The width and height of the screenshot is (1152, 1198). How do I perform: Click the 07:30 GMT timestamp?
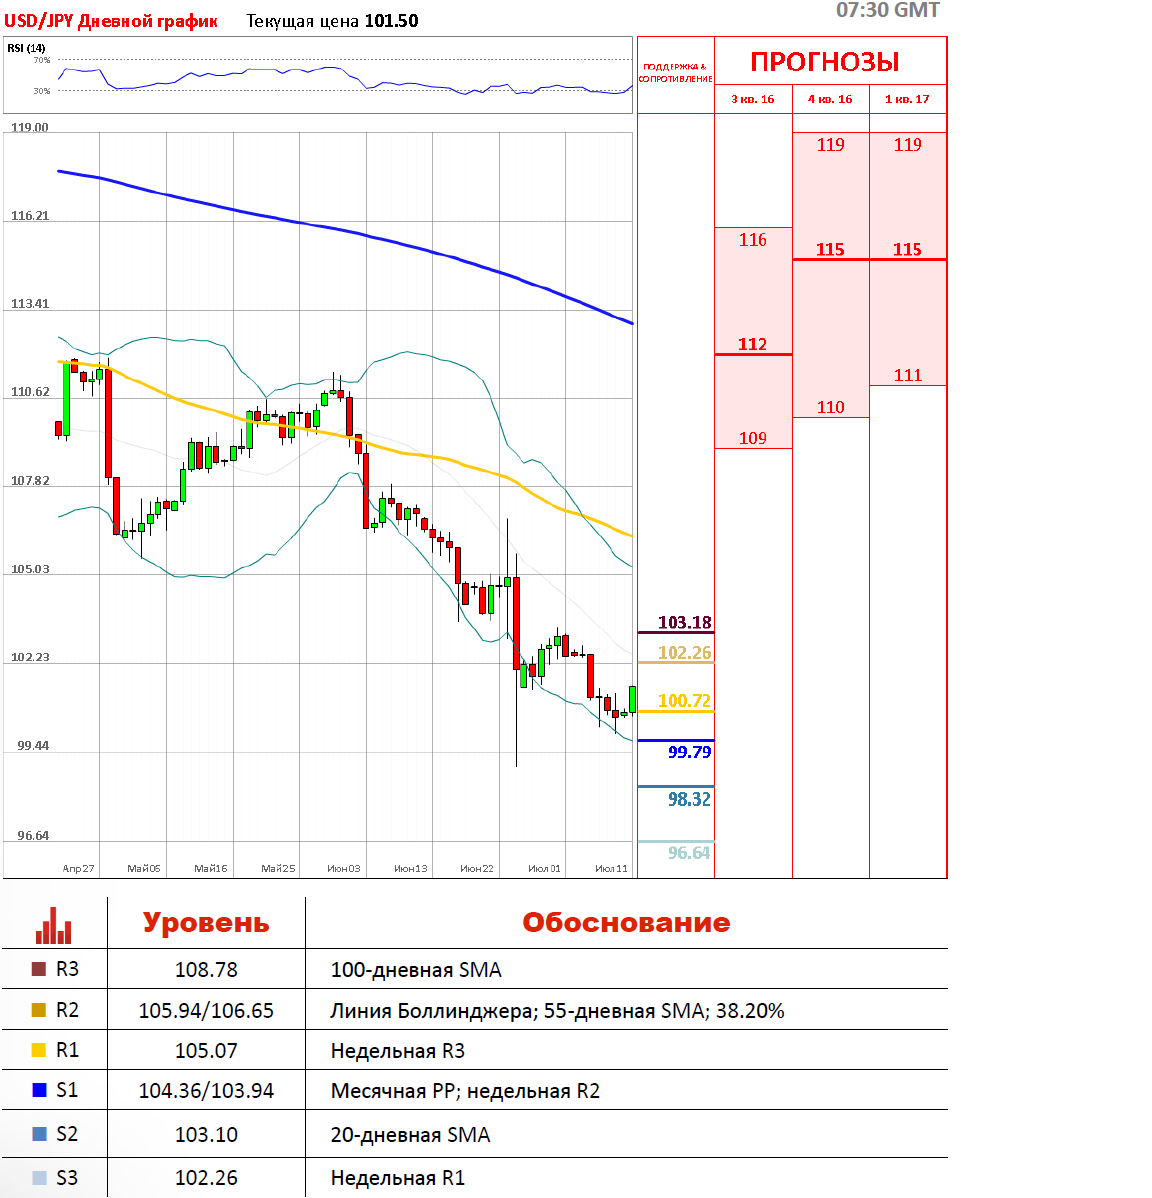click(x=888, y=10)
